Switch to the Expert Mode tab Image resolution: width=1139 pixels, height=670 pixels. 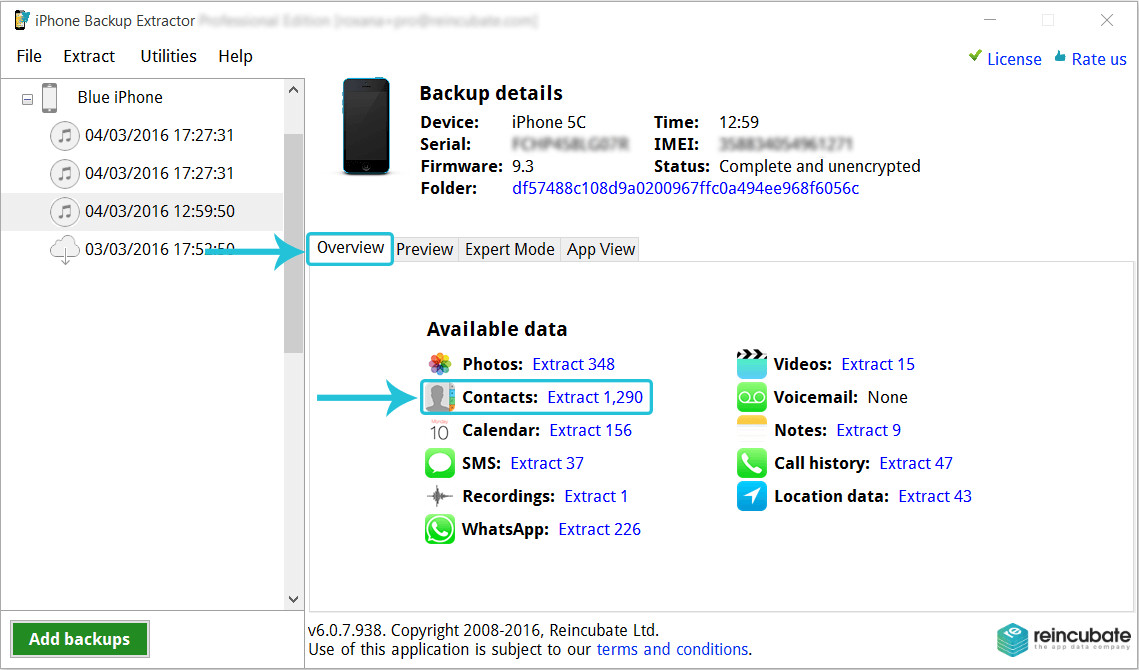point(510,249)
